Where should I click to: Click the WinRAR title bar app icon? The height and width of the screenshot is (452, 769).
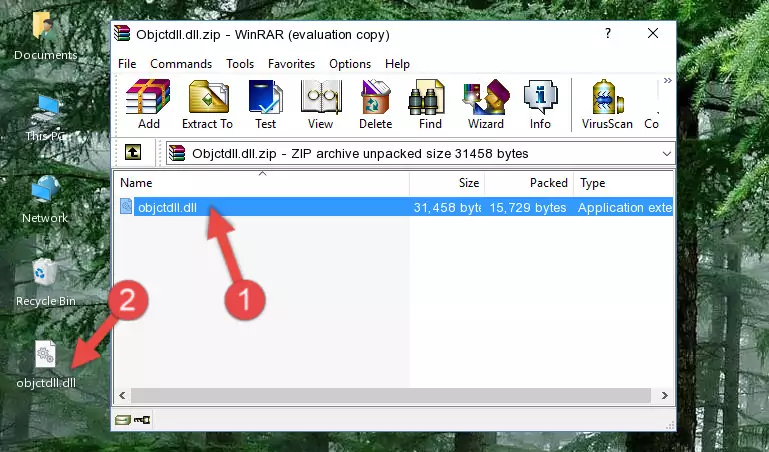pos(122,33)
